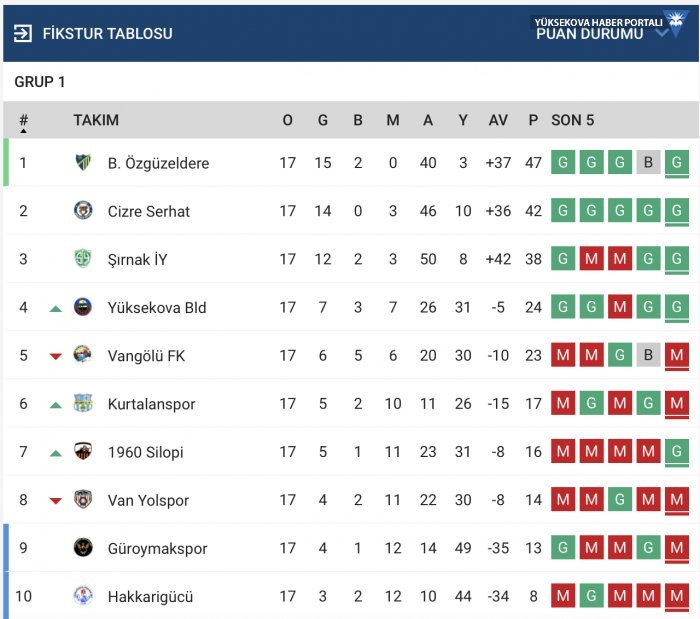This screenshot has width=700, height=619.
Task: Click the Hakkarigücü team badge
Action: (83, 596)
